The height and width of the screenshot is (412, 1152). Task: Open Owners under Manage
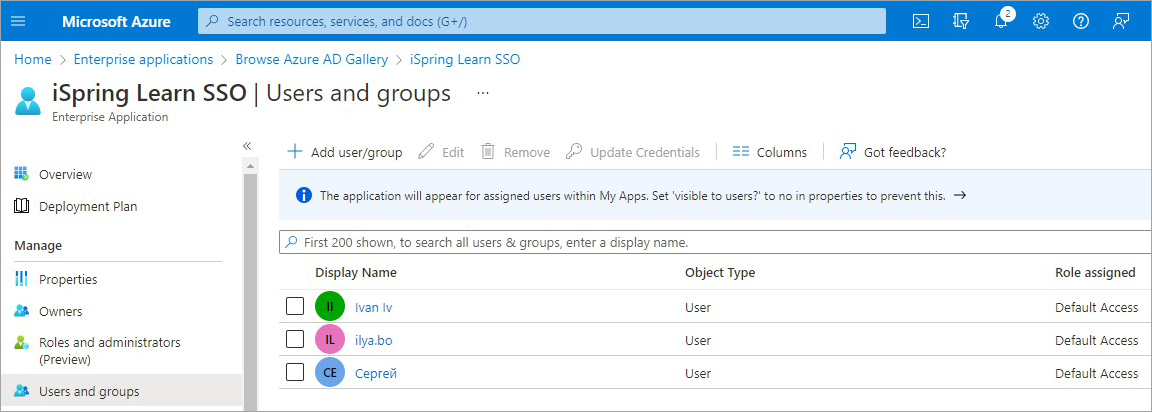[60, 311]
